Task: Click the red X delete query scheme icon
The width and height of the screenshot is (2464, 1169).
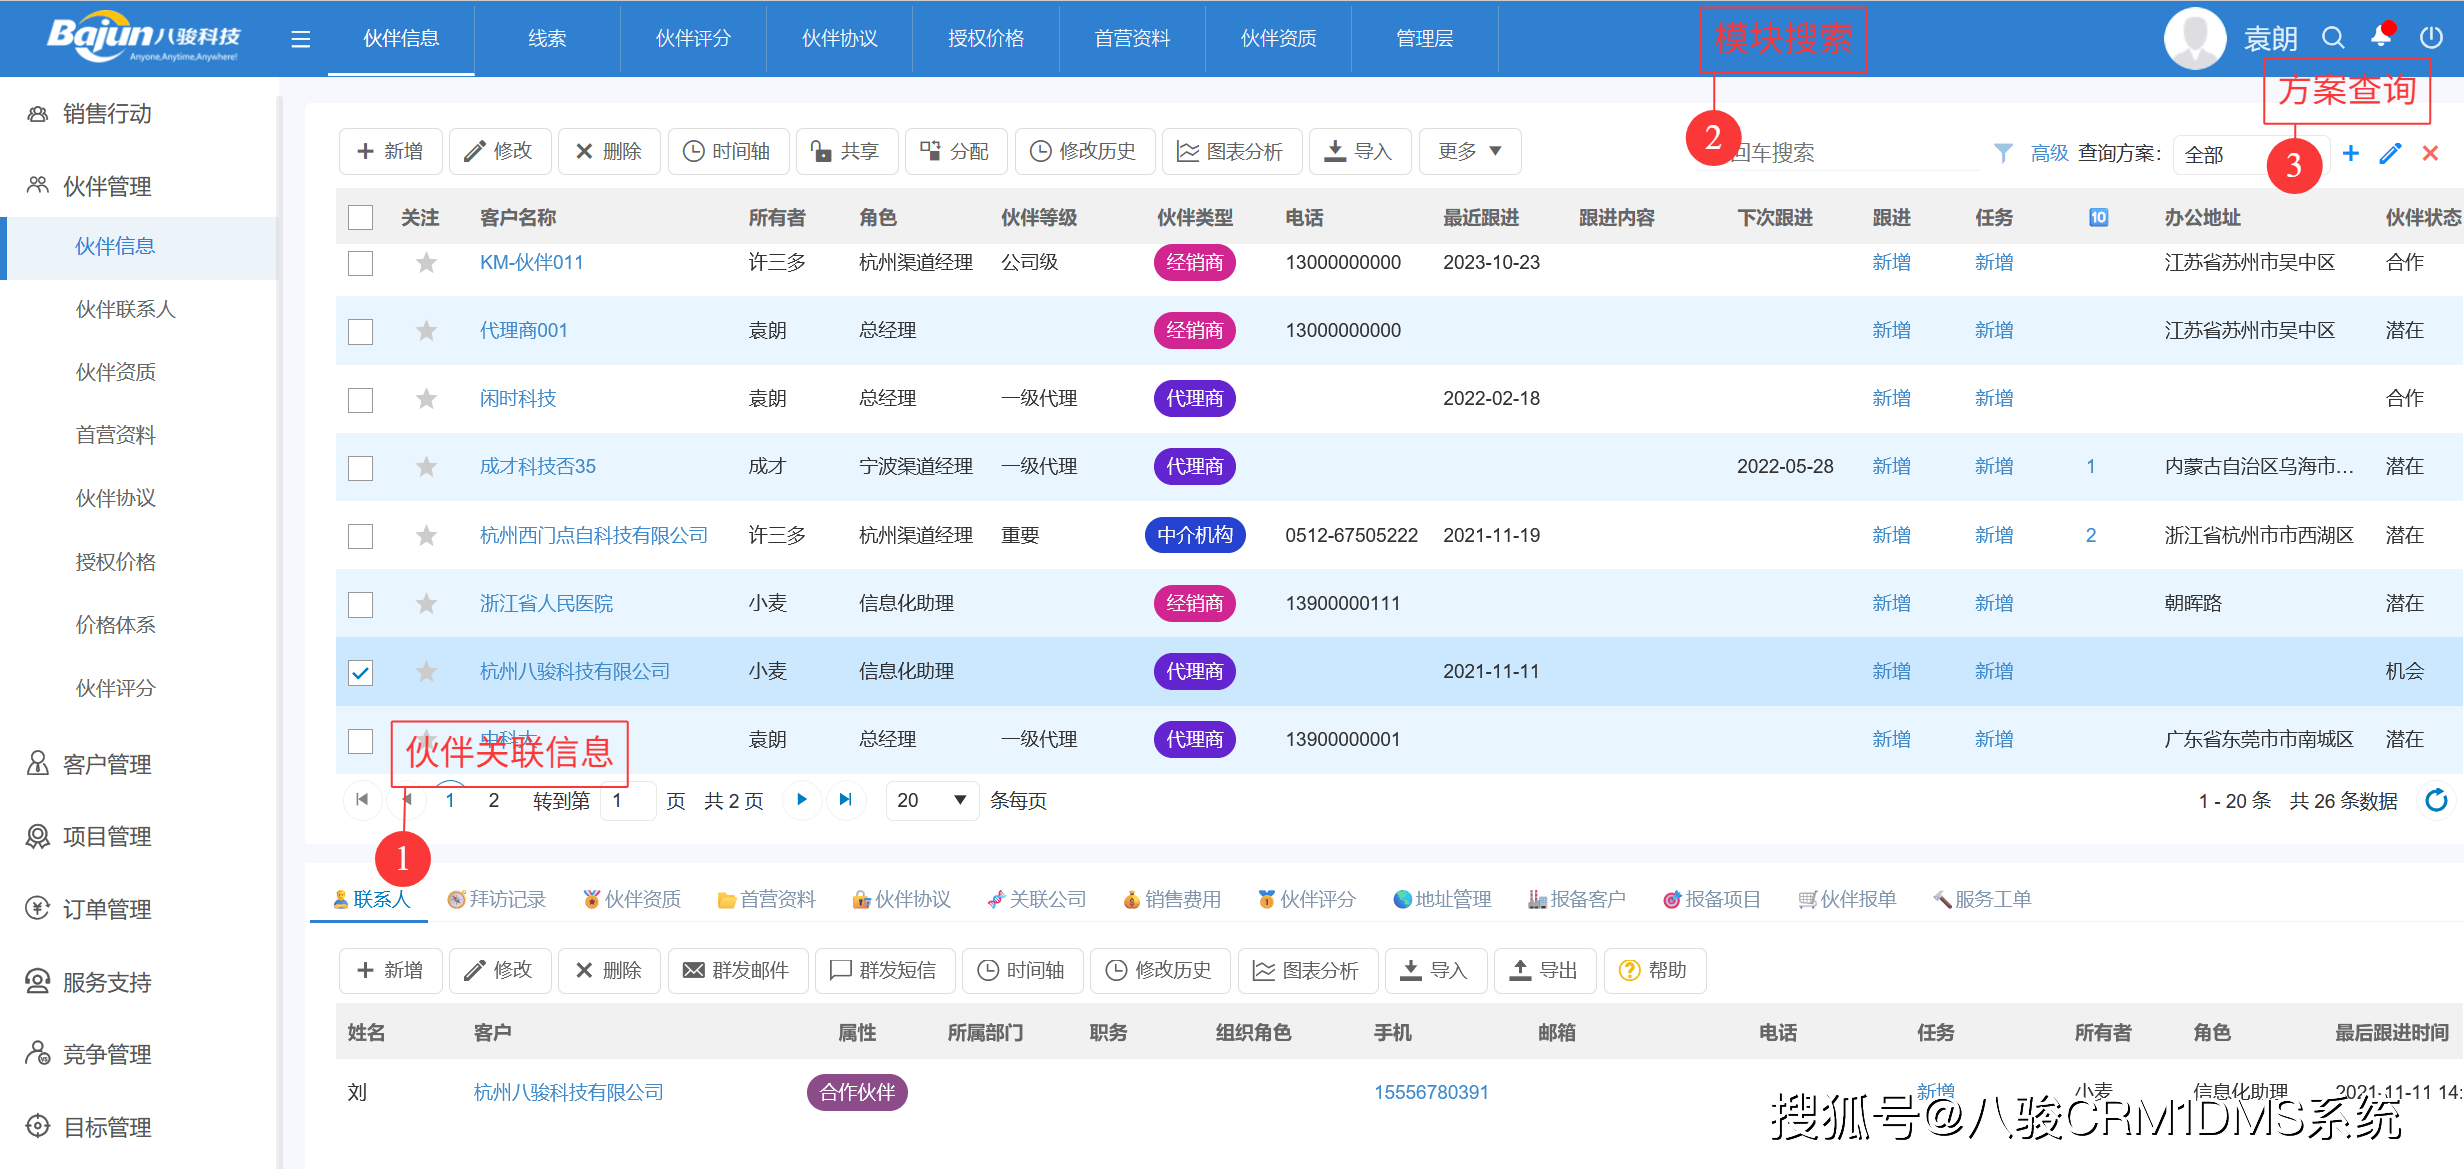Action: (x=2430, y=153)
